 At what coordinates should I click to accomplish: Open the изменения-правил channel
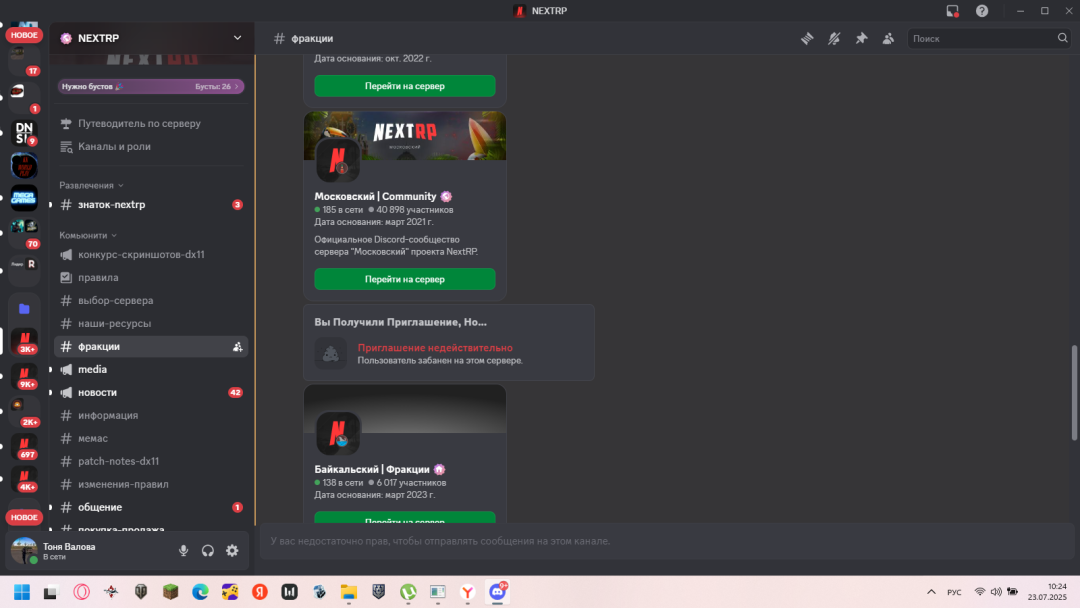151,484
